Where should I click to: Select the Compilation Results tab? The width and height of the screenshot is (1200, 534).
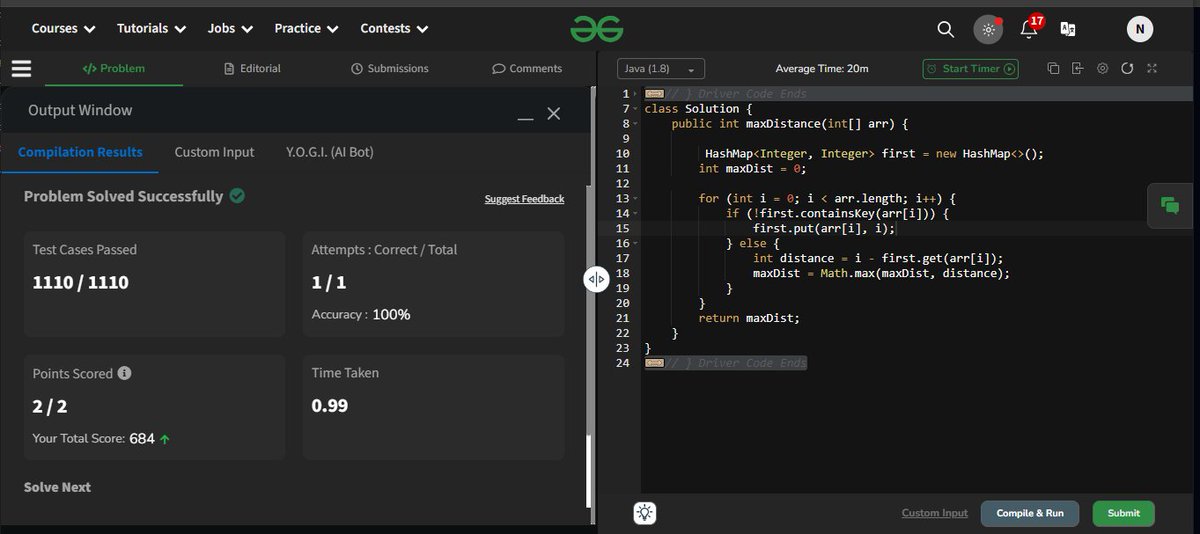[x=80, y=152]
